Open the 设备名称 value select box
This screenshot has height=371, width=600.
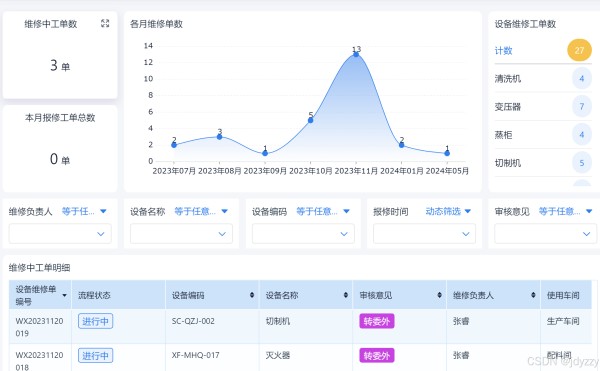(181, 234)
